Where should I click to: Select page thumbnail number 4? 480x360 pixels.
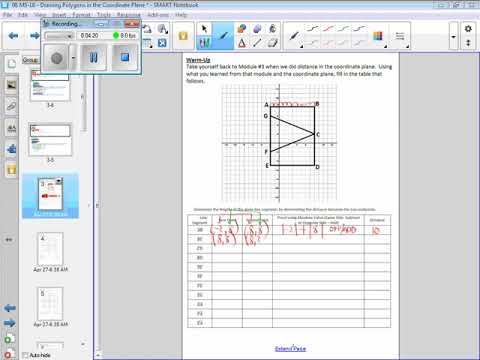[x=50, y=249]
